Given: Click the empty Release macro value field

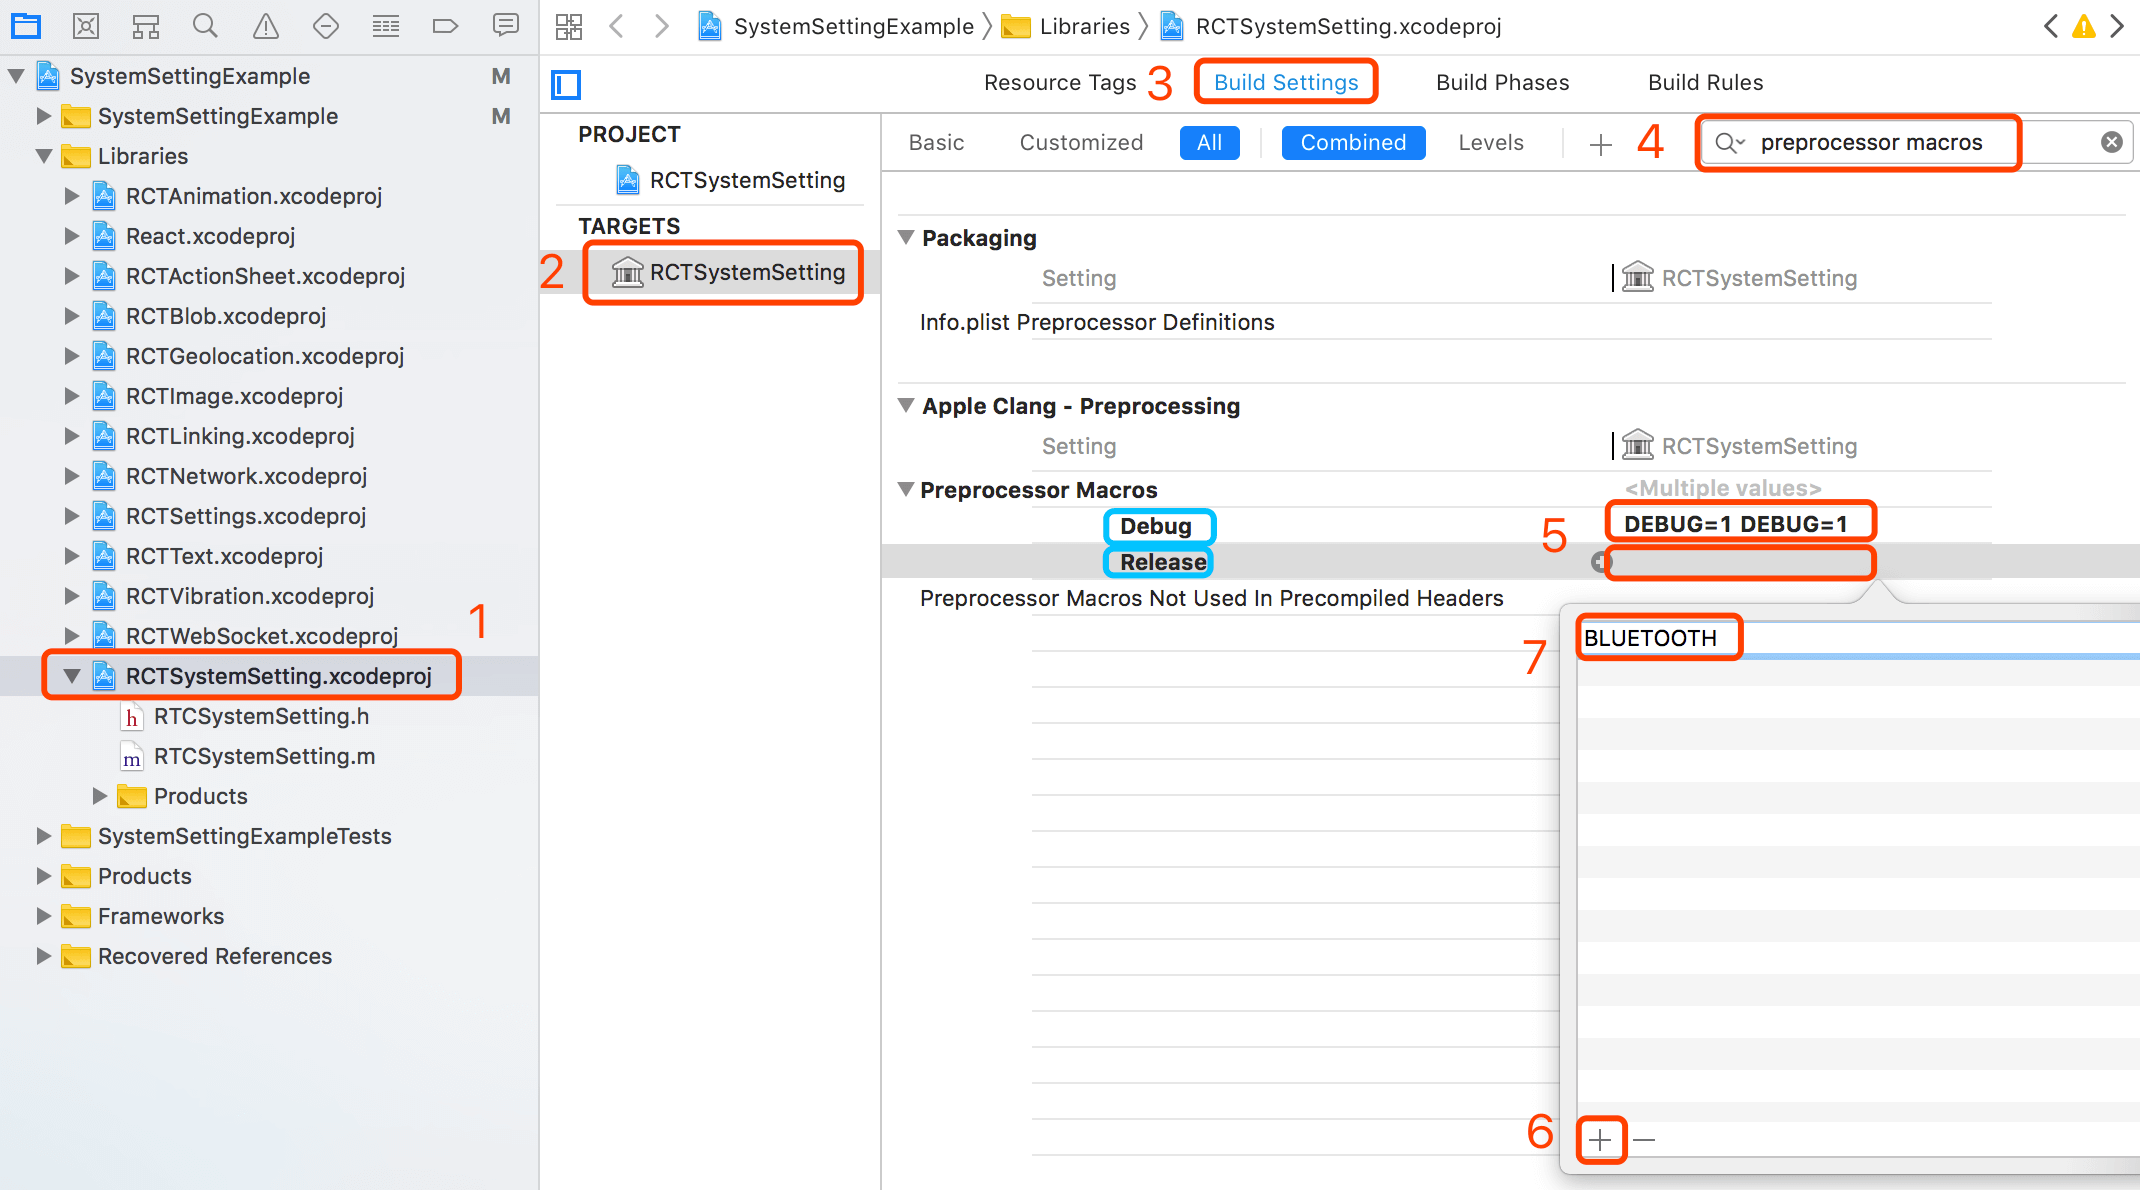Looking at the screenshot, I should coord(1740,563).
